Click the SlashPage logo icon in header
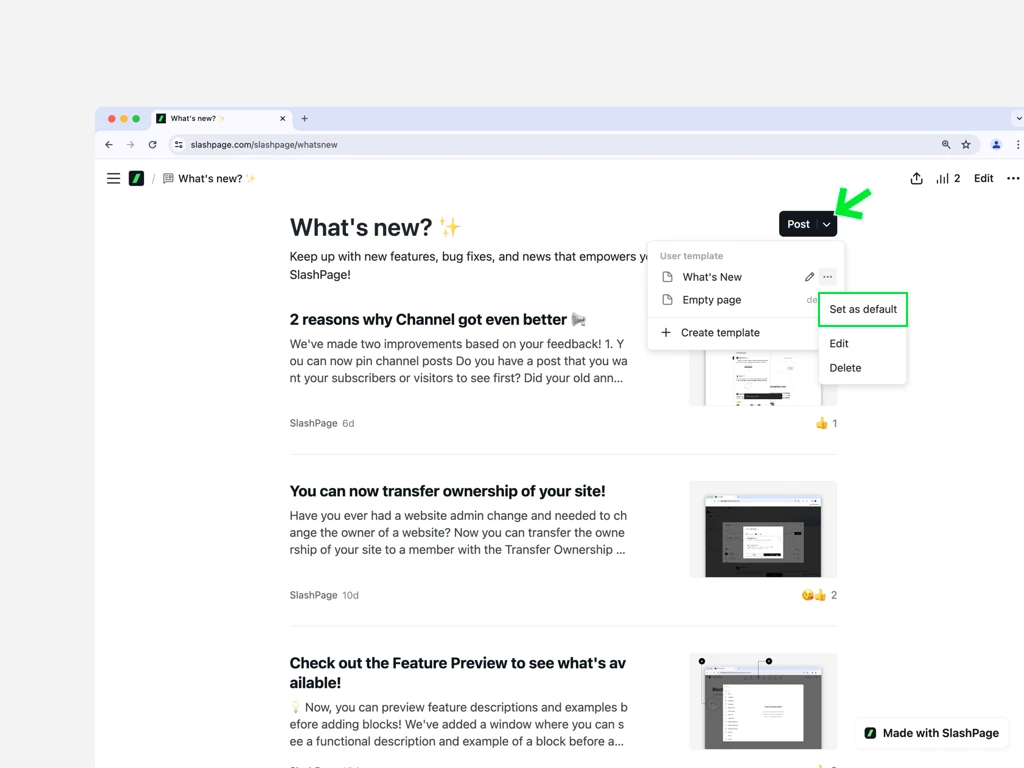The width and height of the screenshot is (1024, 768). click(136, 178)
